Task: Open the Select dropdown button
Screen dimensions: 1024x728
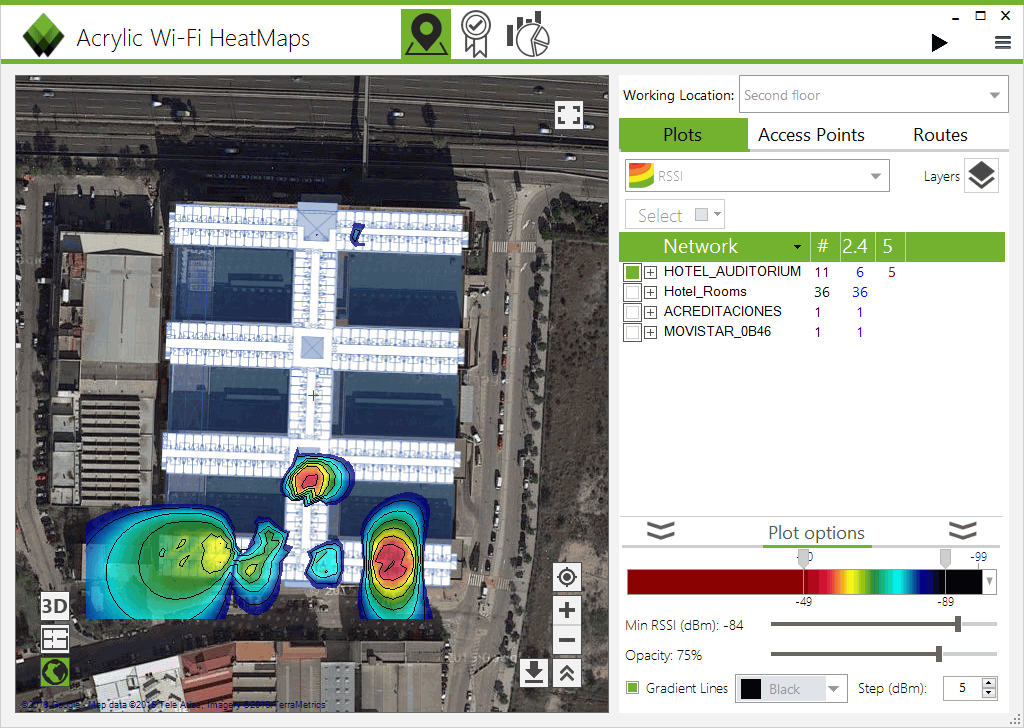Action: tap(675, 215)
